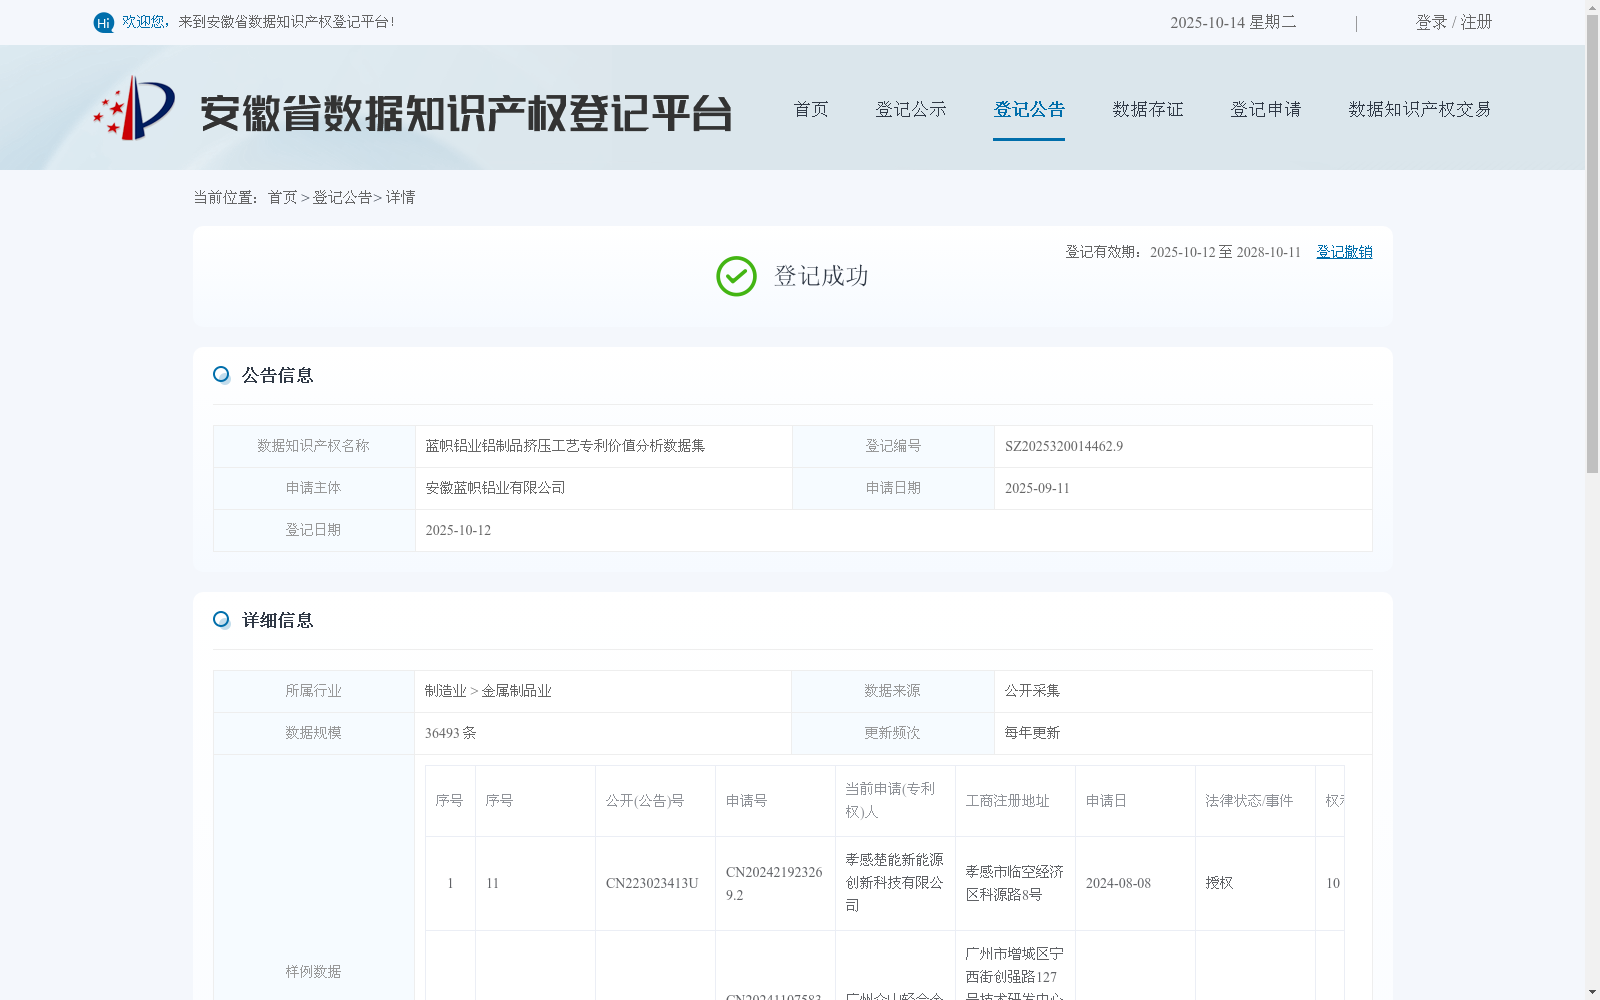Click the 样例数据 row label

point(313,972)
